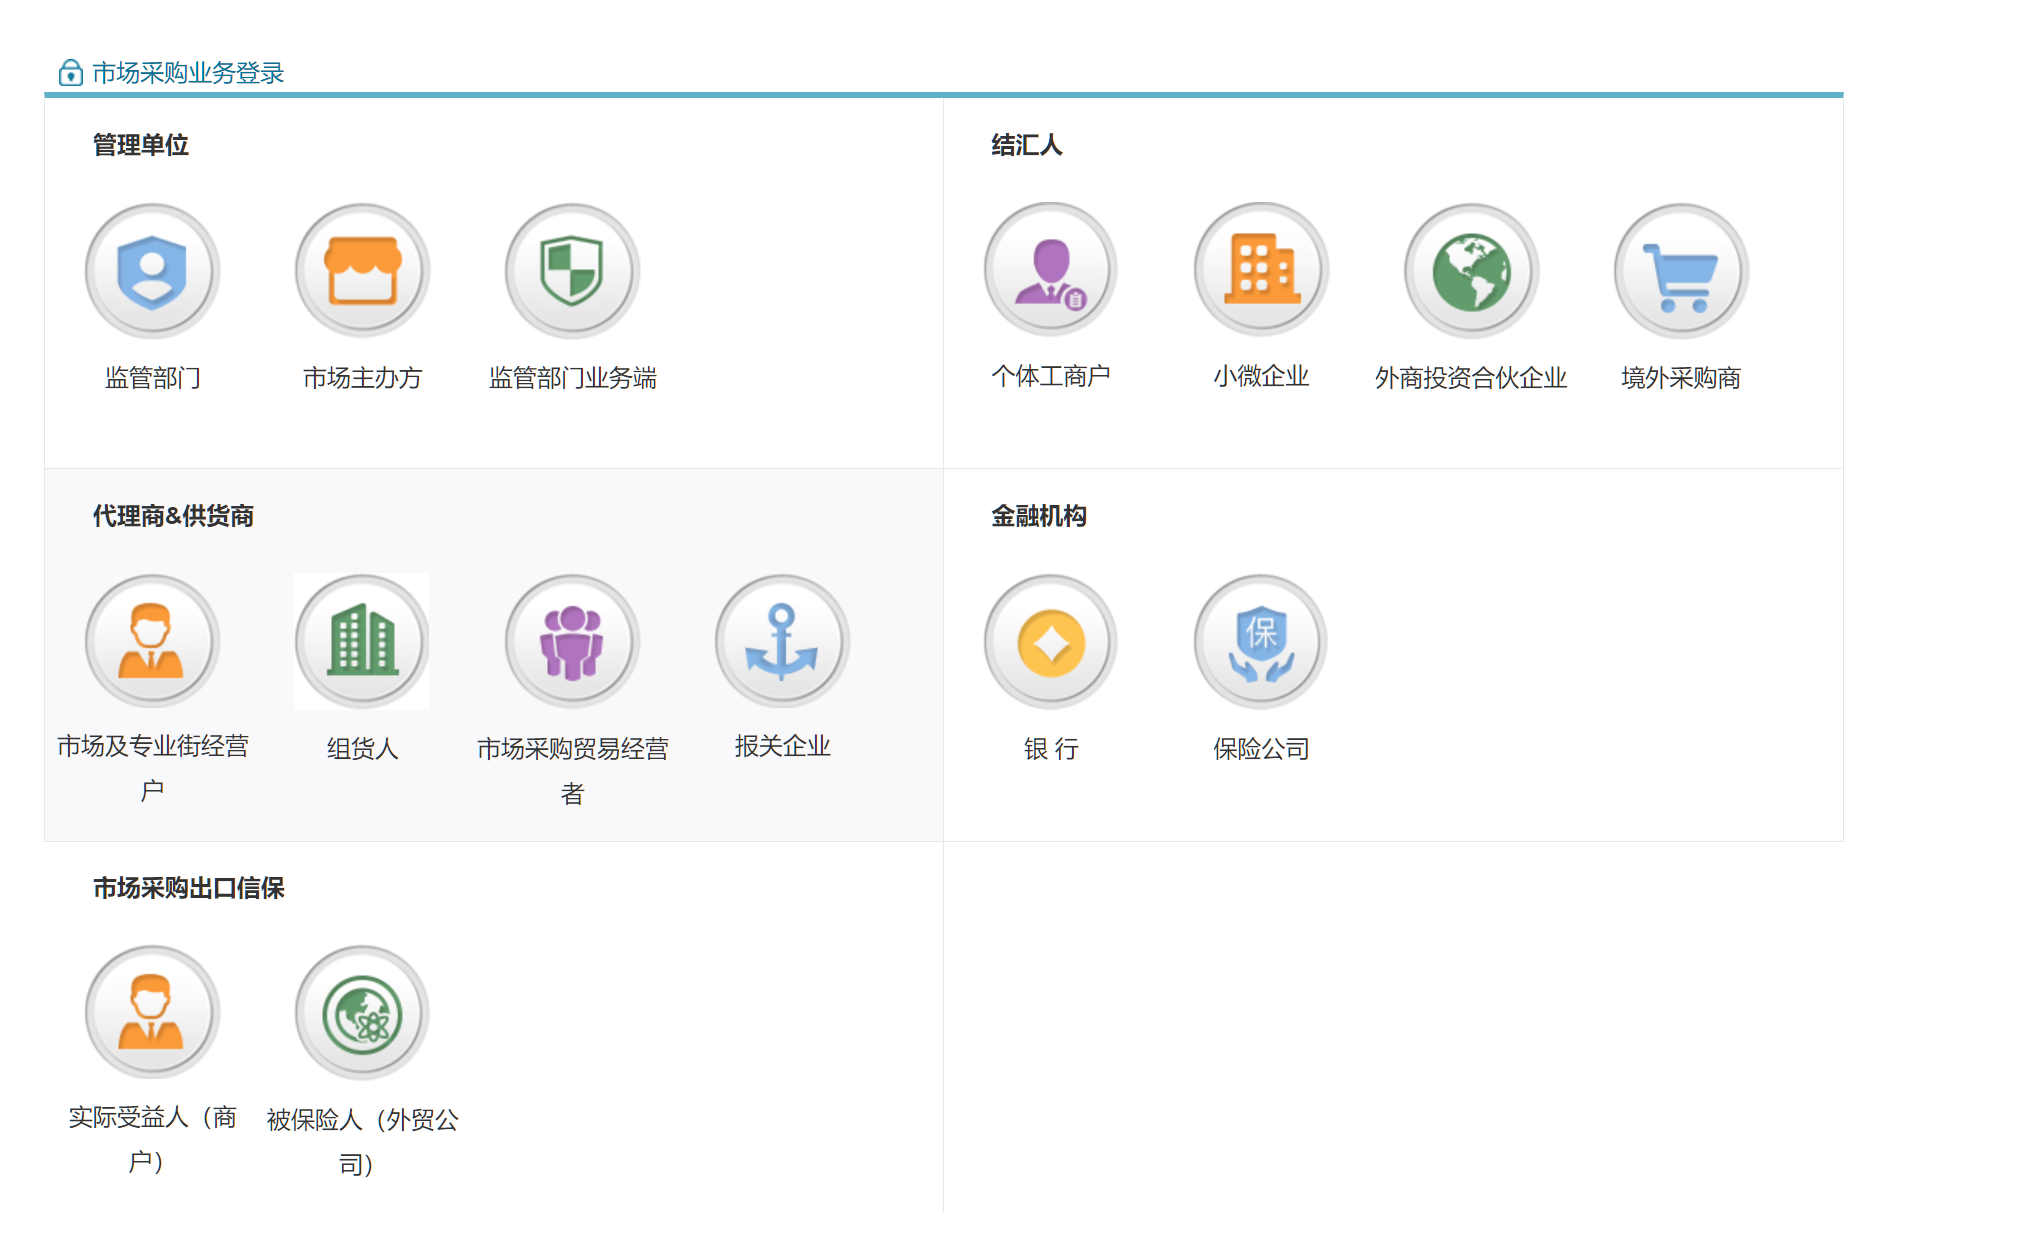
Task: Click the 市场采购业务登录 header title
Action: tap(188, 73)
